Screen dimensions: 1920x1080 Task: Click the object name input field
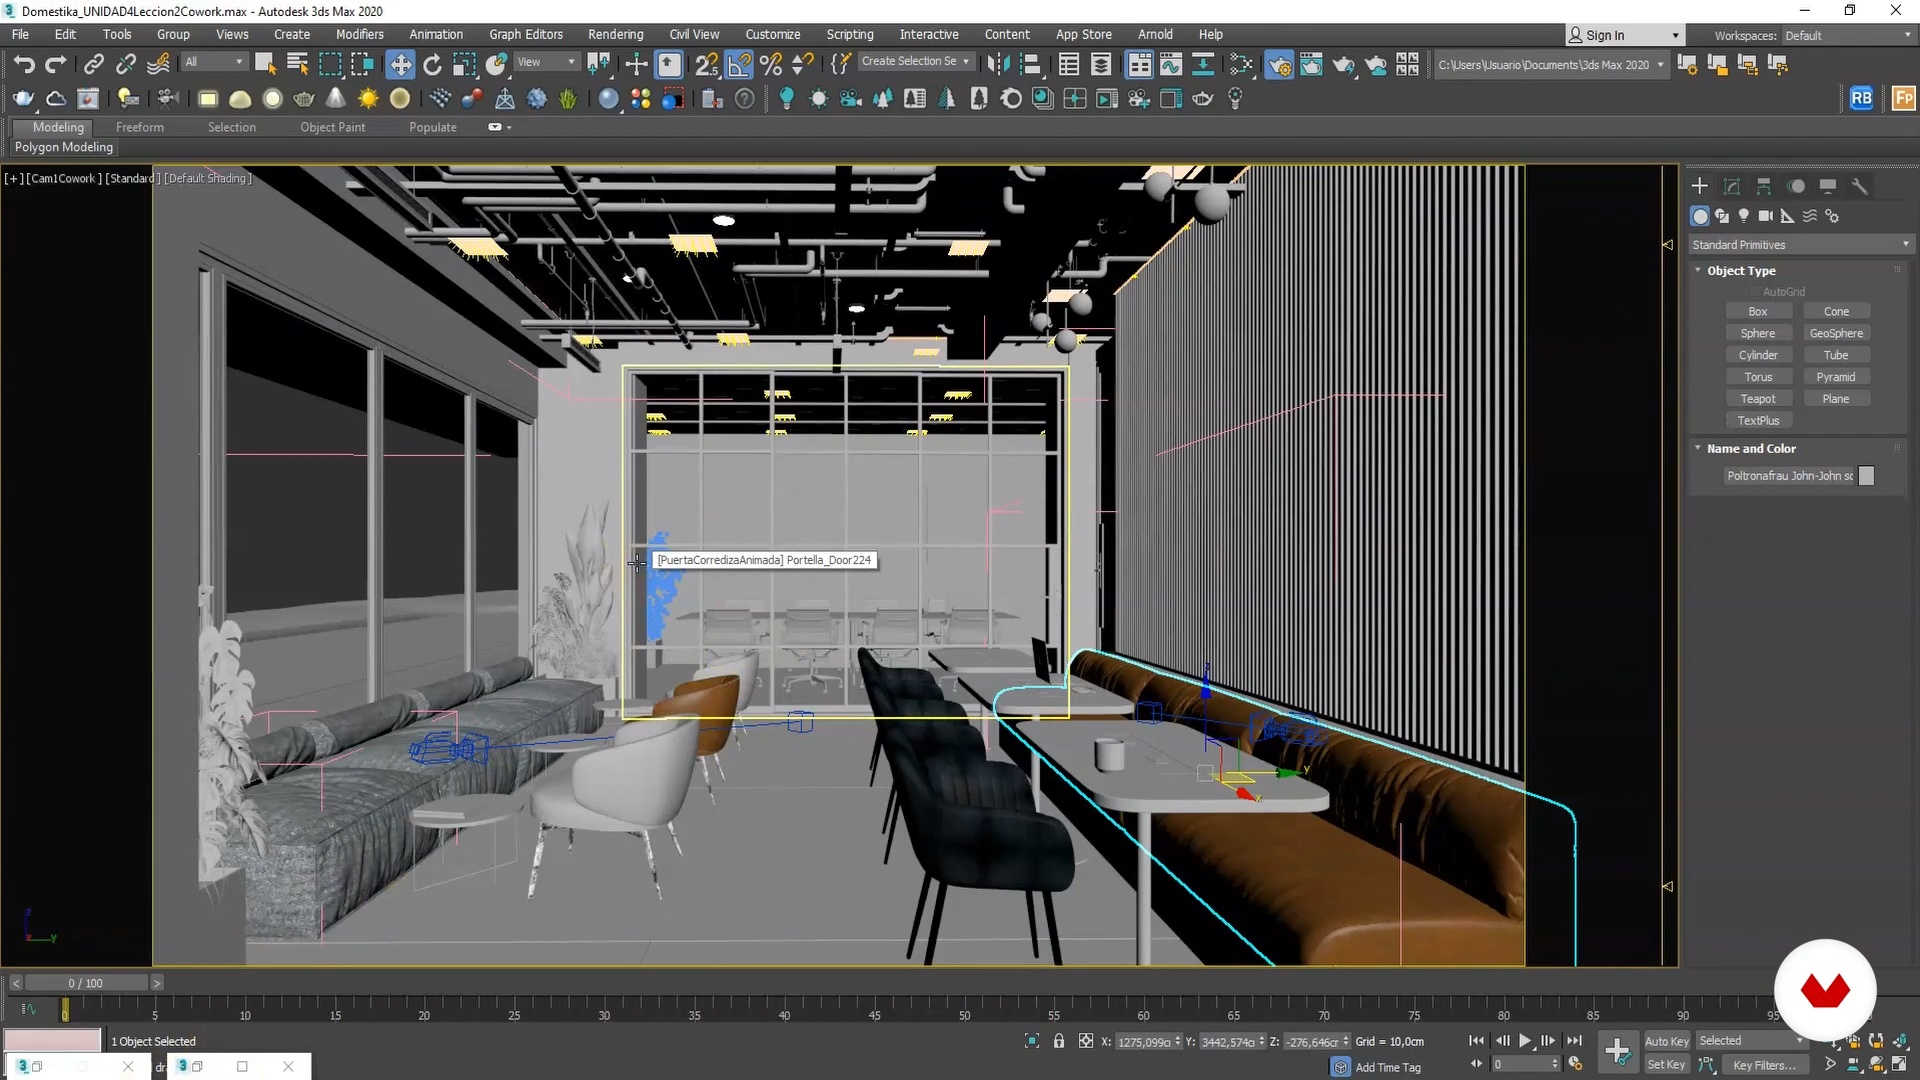[x=1788, y=476]
